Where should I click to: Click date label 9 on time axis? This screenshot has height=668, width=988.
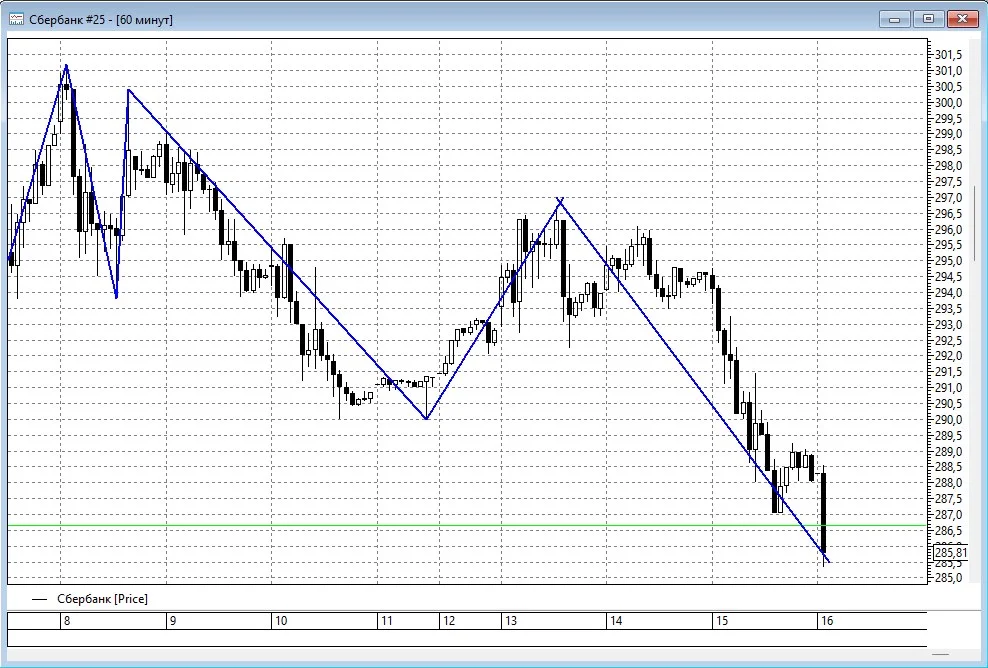[x=173, y=621]
